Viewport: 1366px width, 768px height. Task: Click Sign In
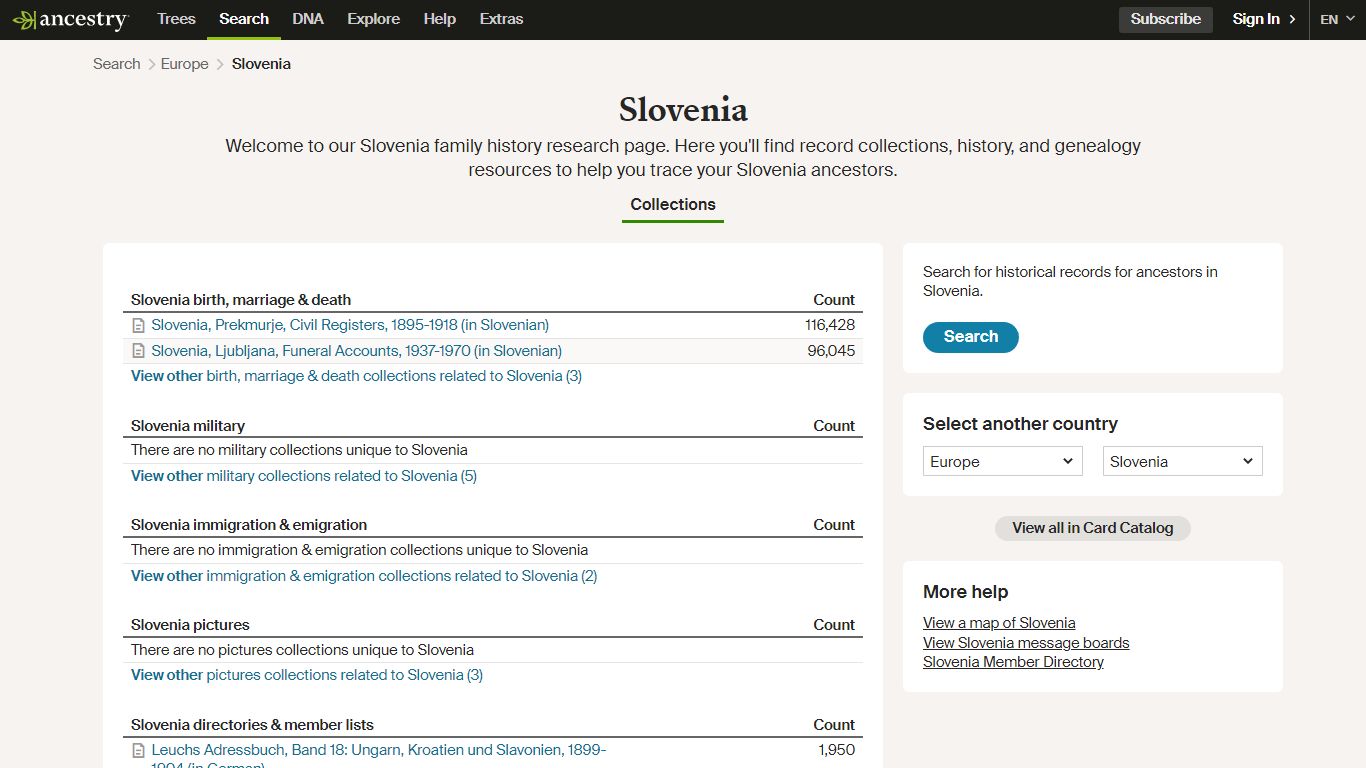pos(1256,19)
